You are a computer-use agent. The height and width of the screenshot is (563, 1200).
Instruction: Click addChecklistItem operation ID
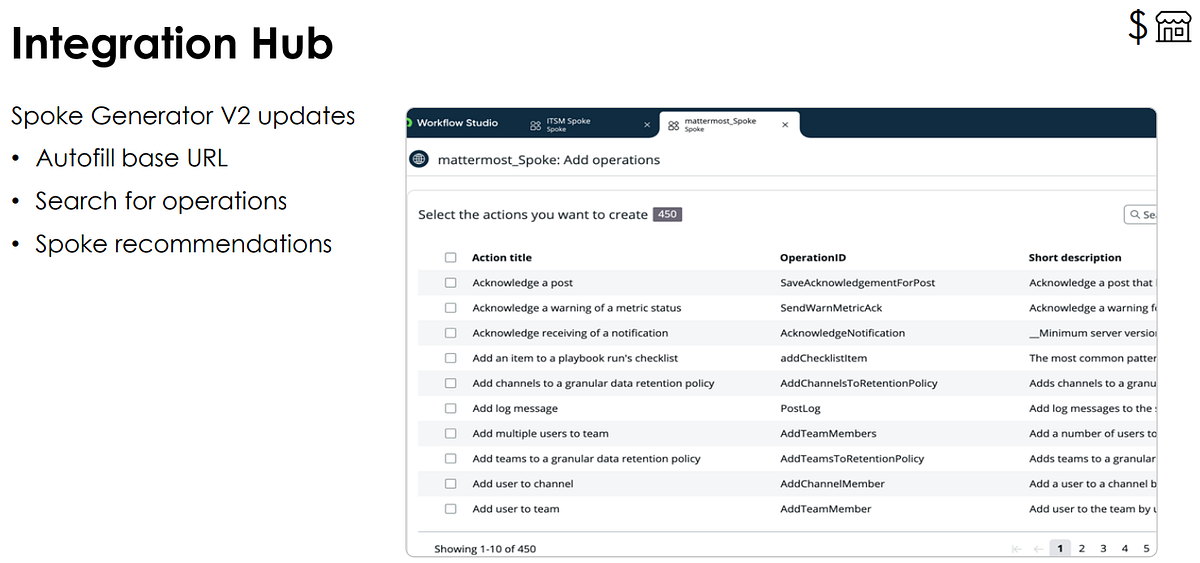point(824,358)
